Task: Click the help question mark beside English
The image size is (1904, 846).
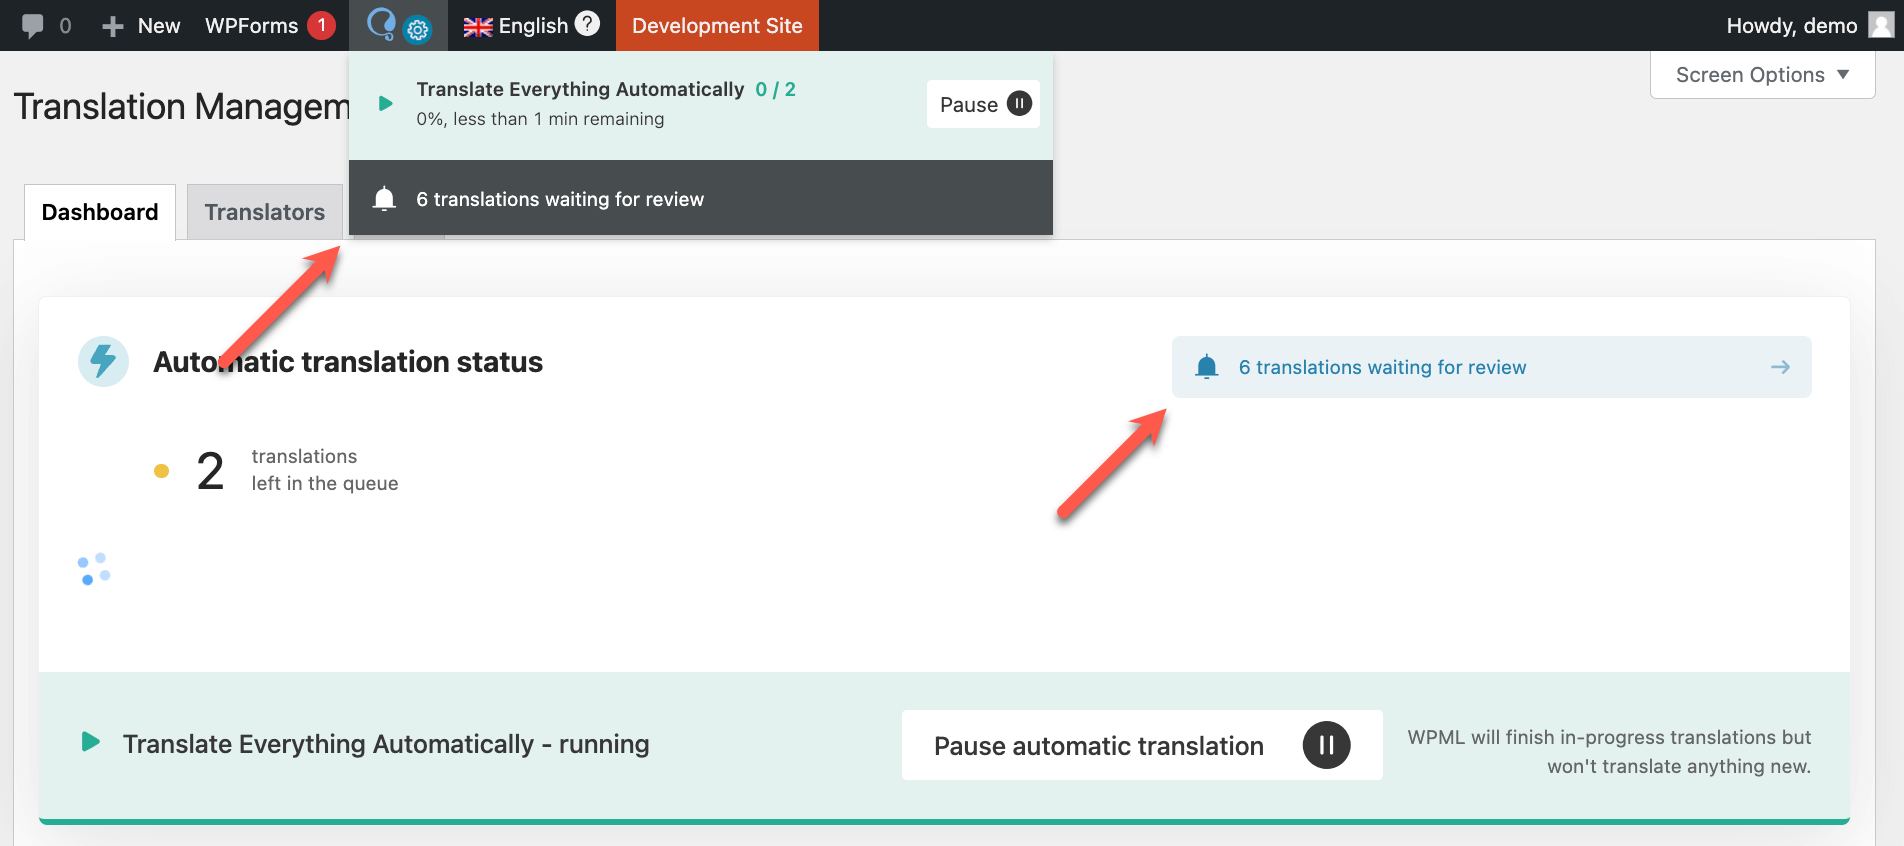Action: 588,24
